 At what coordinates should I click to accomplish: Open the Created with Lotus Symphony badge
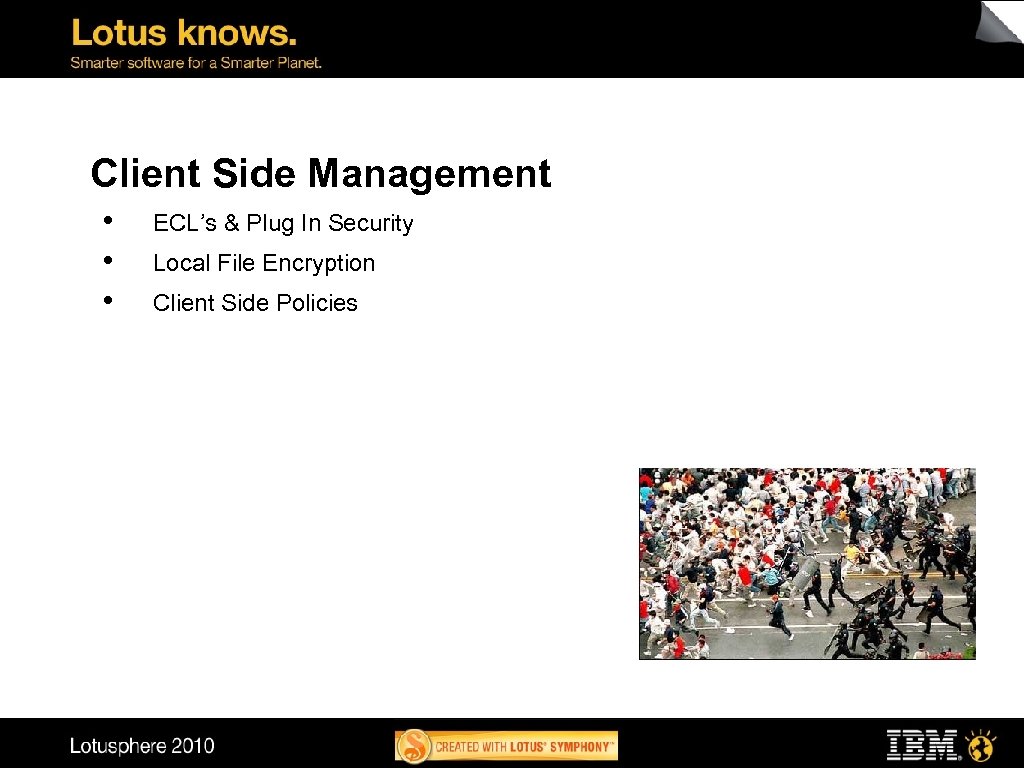coord(505,745)
